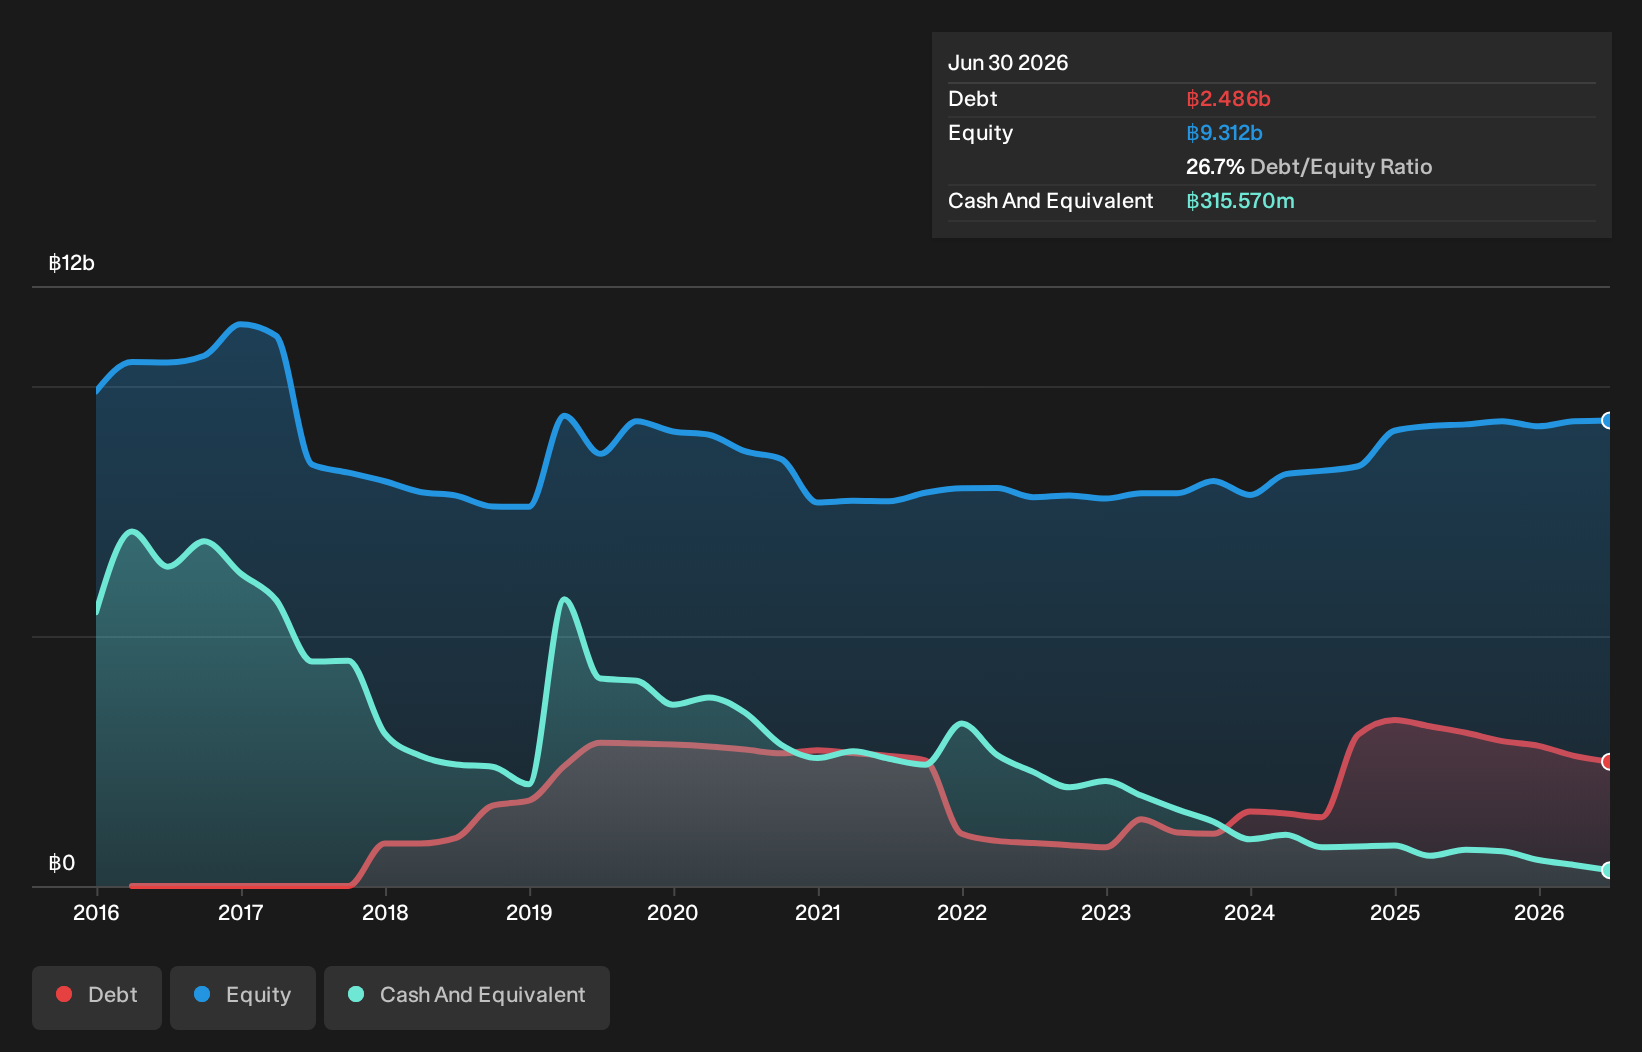Select the 2023 x-axis label
The height and width of the screenshot is (1052, 1642).
click(1106, 912)
